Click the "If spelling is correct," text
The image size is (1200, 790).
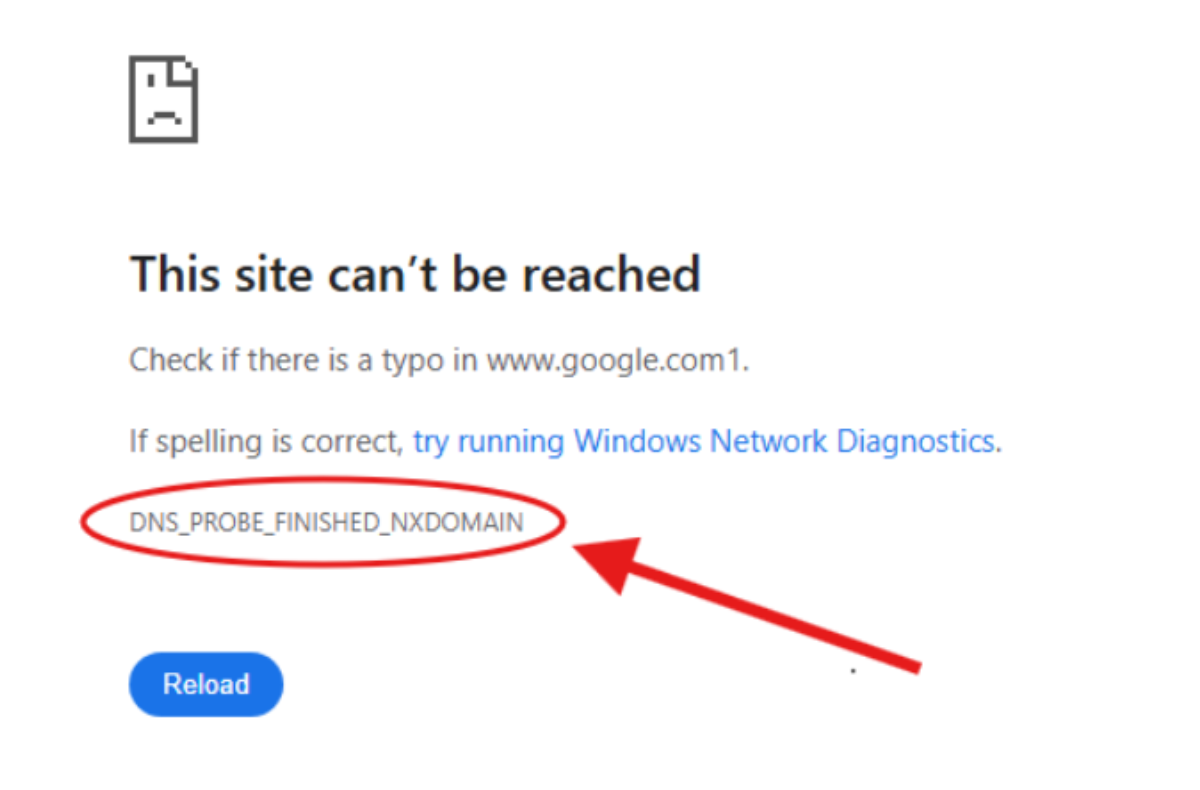[266, 441]
